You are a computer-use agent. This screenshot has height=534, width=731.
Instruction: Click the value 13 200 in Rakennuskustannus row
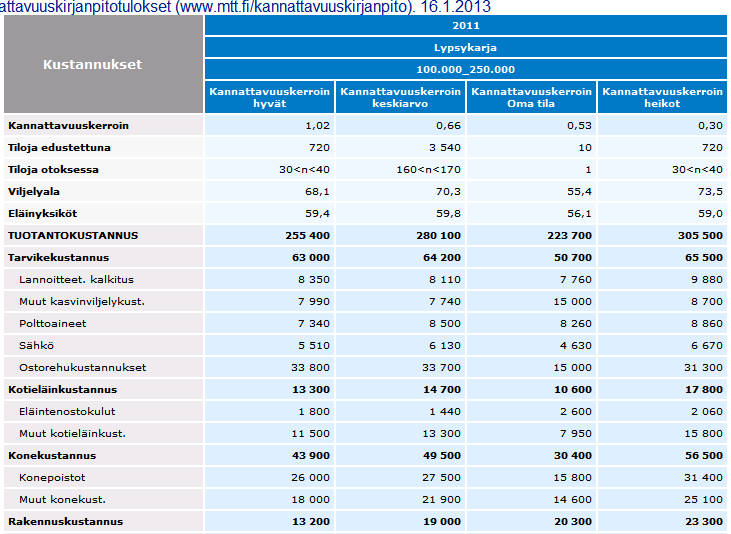311,521
